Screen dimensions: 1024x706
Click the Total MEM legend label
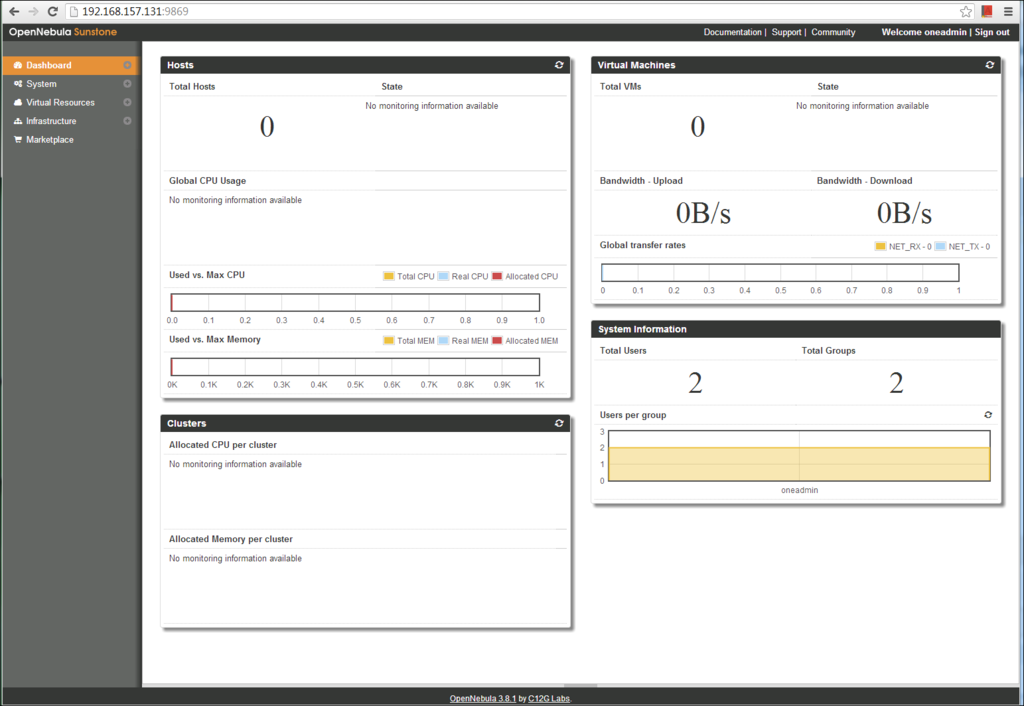(x=416, y=340)
